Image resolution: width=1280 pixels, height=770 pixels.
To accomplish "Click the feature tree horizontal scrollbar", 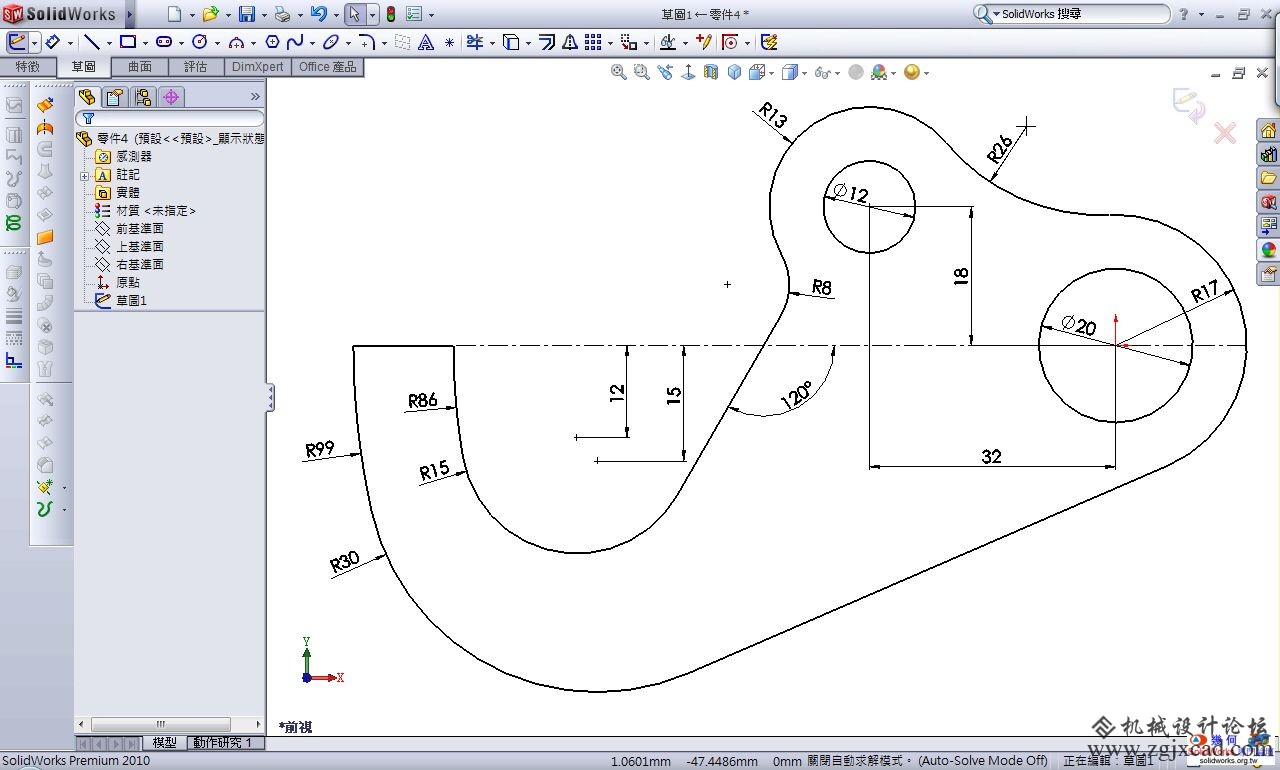I will coord(160,724).
